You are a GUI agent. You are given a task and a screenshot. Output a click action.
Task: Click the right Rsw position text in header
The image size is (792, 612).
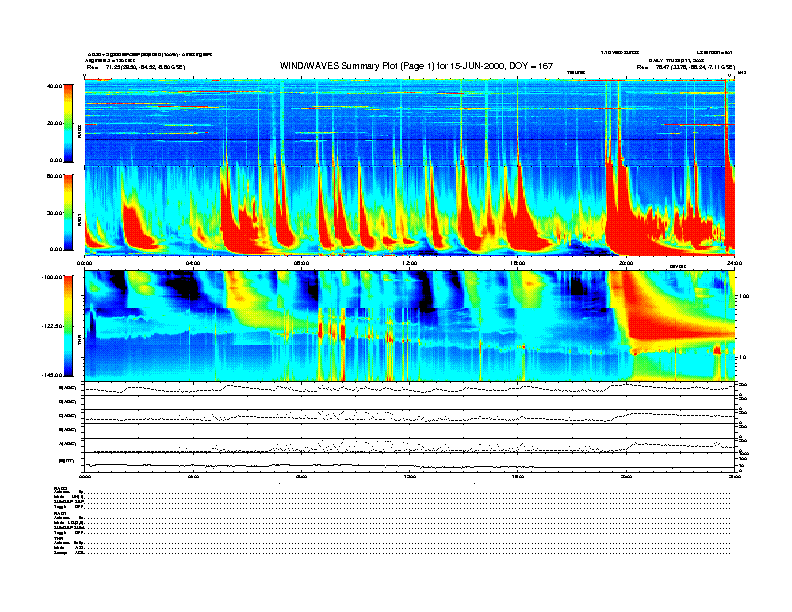tap(685, 67)
